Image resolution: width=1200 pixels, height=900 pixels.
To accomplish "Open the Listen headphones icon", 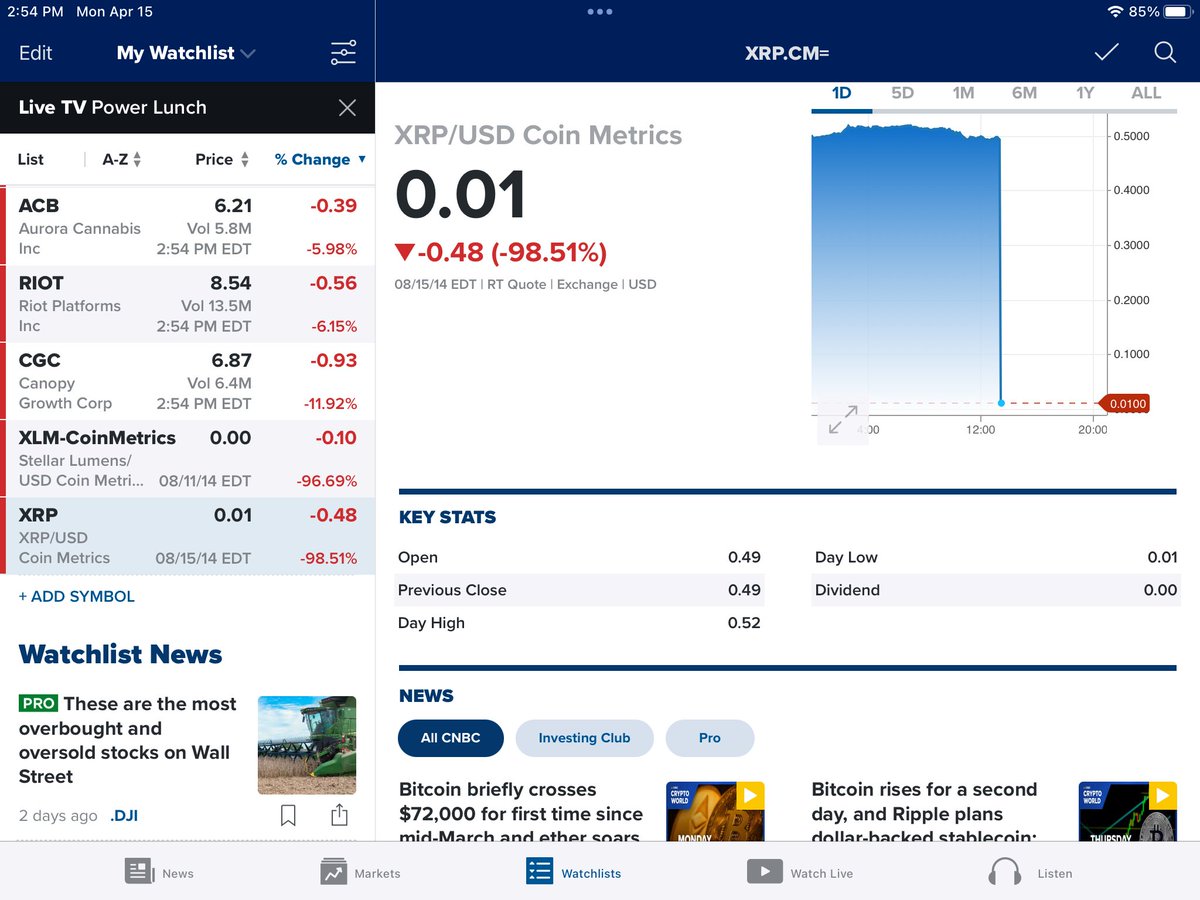I will 1004,872.
